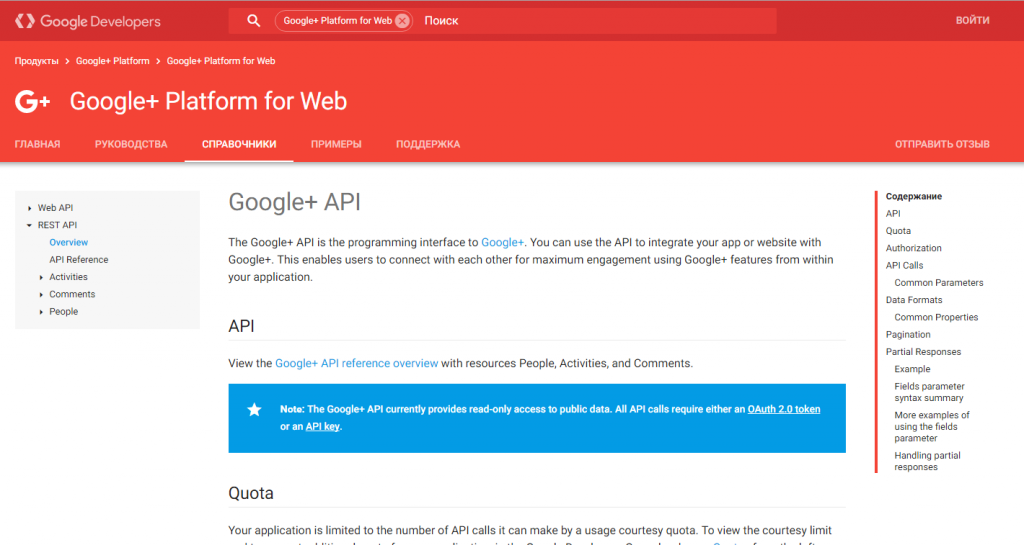Open People in sidebar
Image resolution: width=1024 pixels, height=545 pixels.
tap(63, 311)
